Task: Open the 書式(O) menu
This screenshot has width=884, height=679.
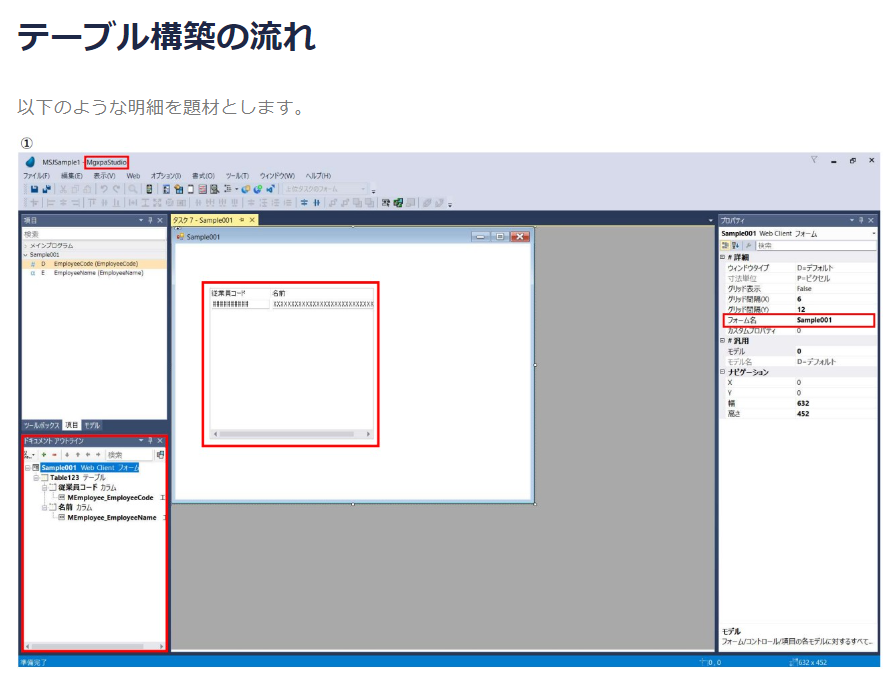Action: point(203,175)
